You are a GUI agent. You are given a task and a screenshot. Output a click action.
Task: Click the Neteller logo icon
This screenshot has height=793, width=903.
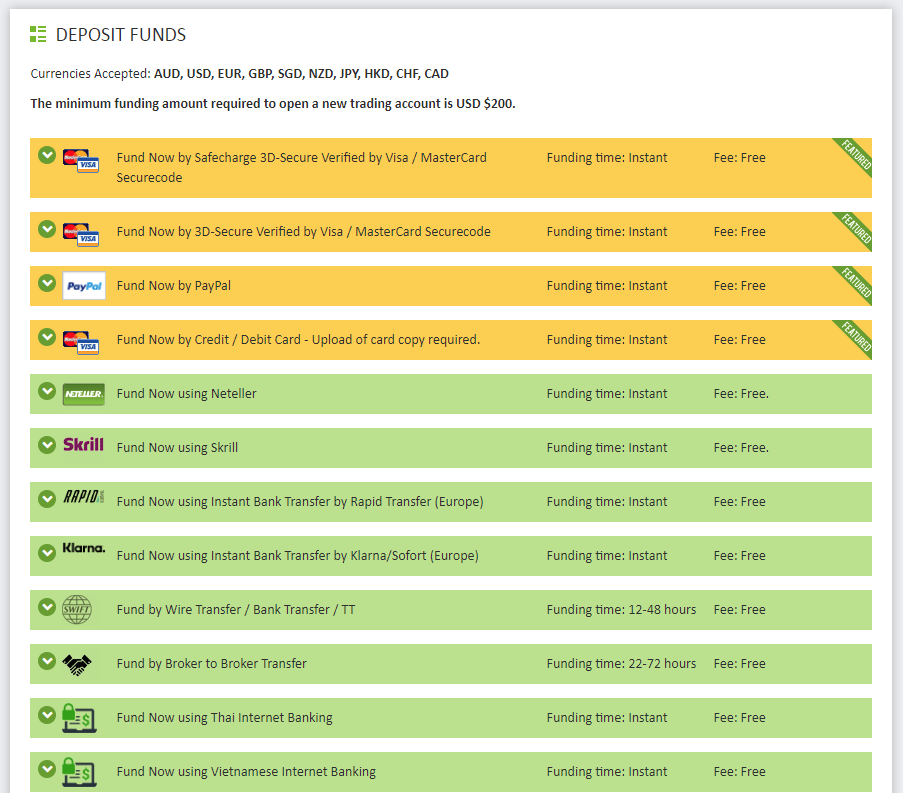tap(83, 394)
